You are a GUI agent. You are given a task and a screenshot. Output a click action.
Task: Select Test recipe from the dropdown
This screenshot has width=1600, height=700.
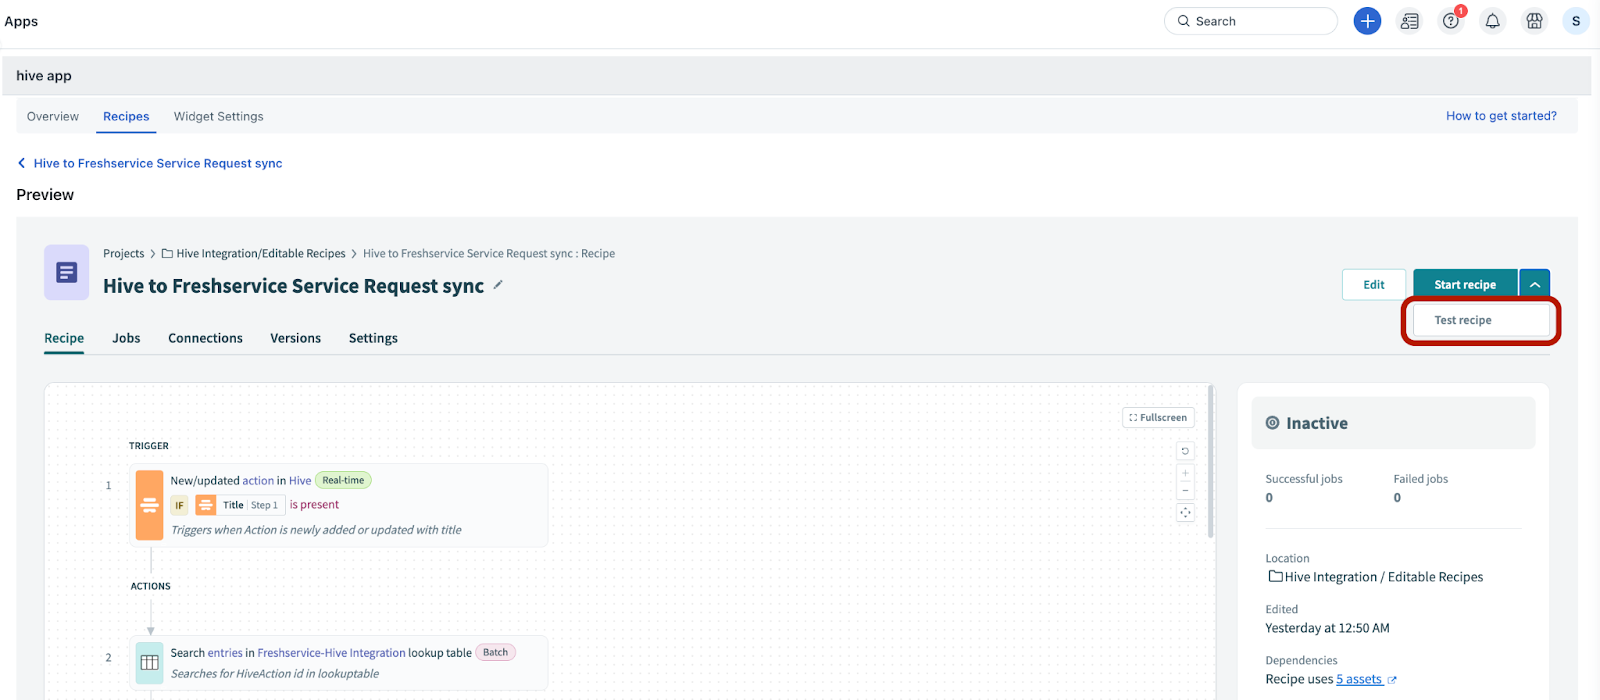1480,320
